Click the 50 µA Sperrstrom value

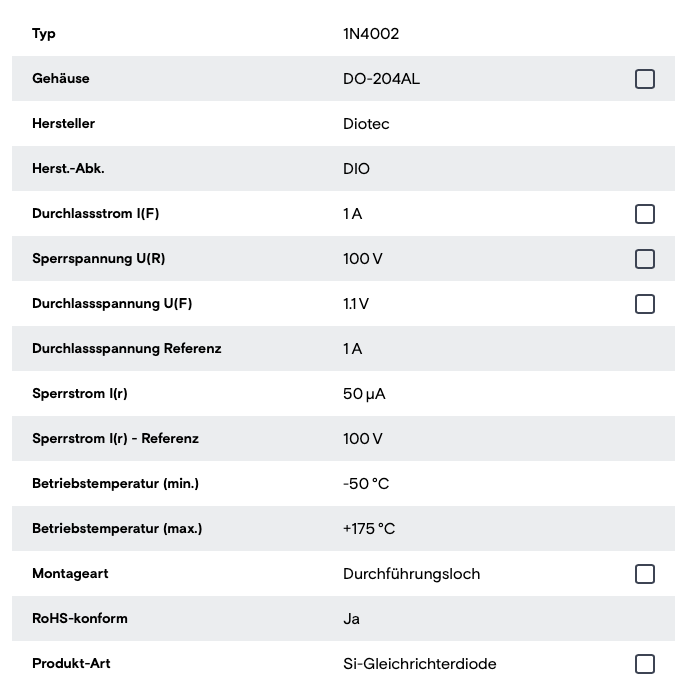[364, 394]
